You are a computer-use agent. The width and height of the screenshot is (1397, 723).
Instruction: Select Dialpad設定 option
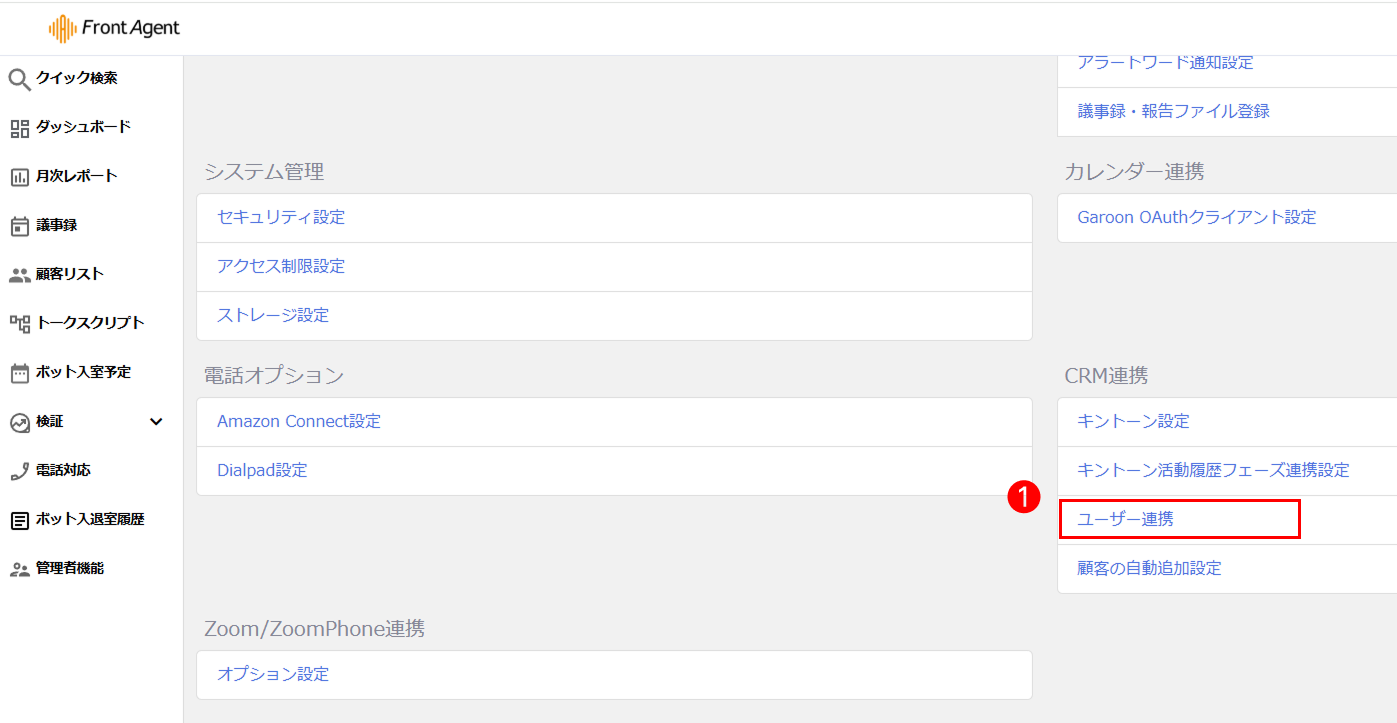pyautogui.click(x=262, y=471)
